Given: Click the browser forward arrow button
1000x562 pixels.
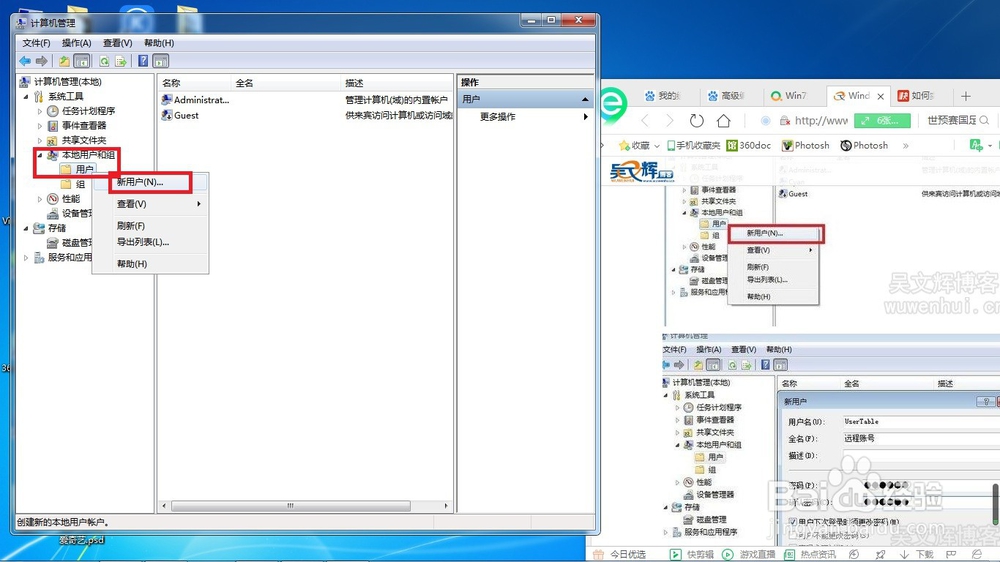Looking at the screenshot, I should tap(669, 121).
